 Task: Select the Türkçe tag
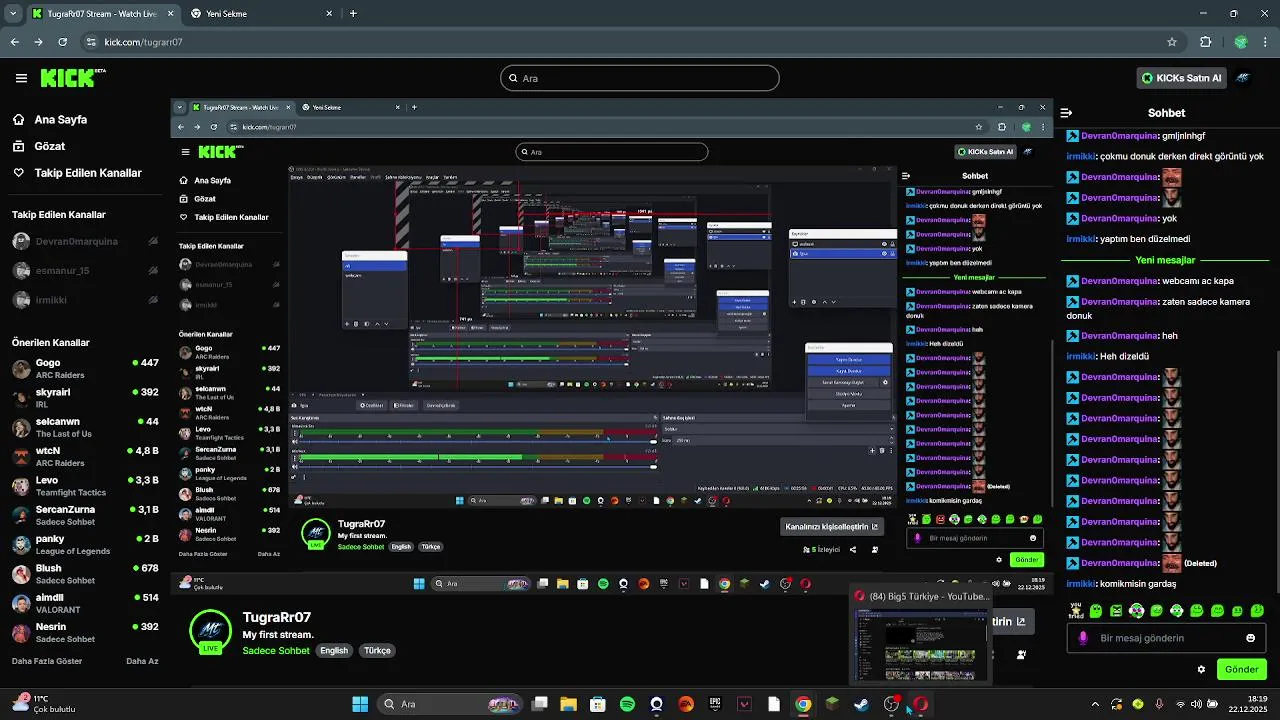click(x=377, y=650)
